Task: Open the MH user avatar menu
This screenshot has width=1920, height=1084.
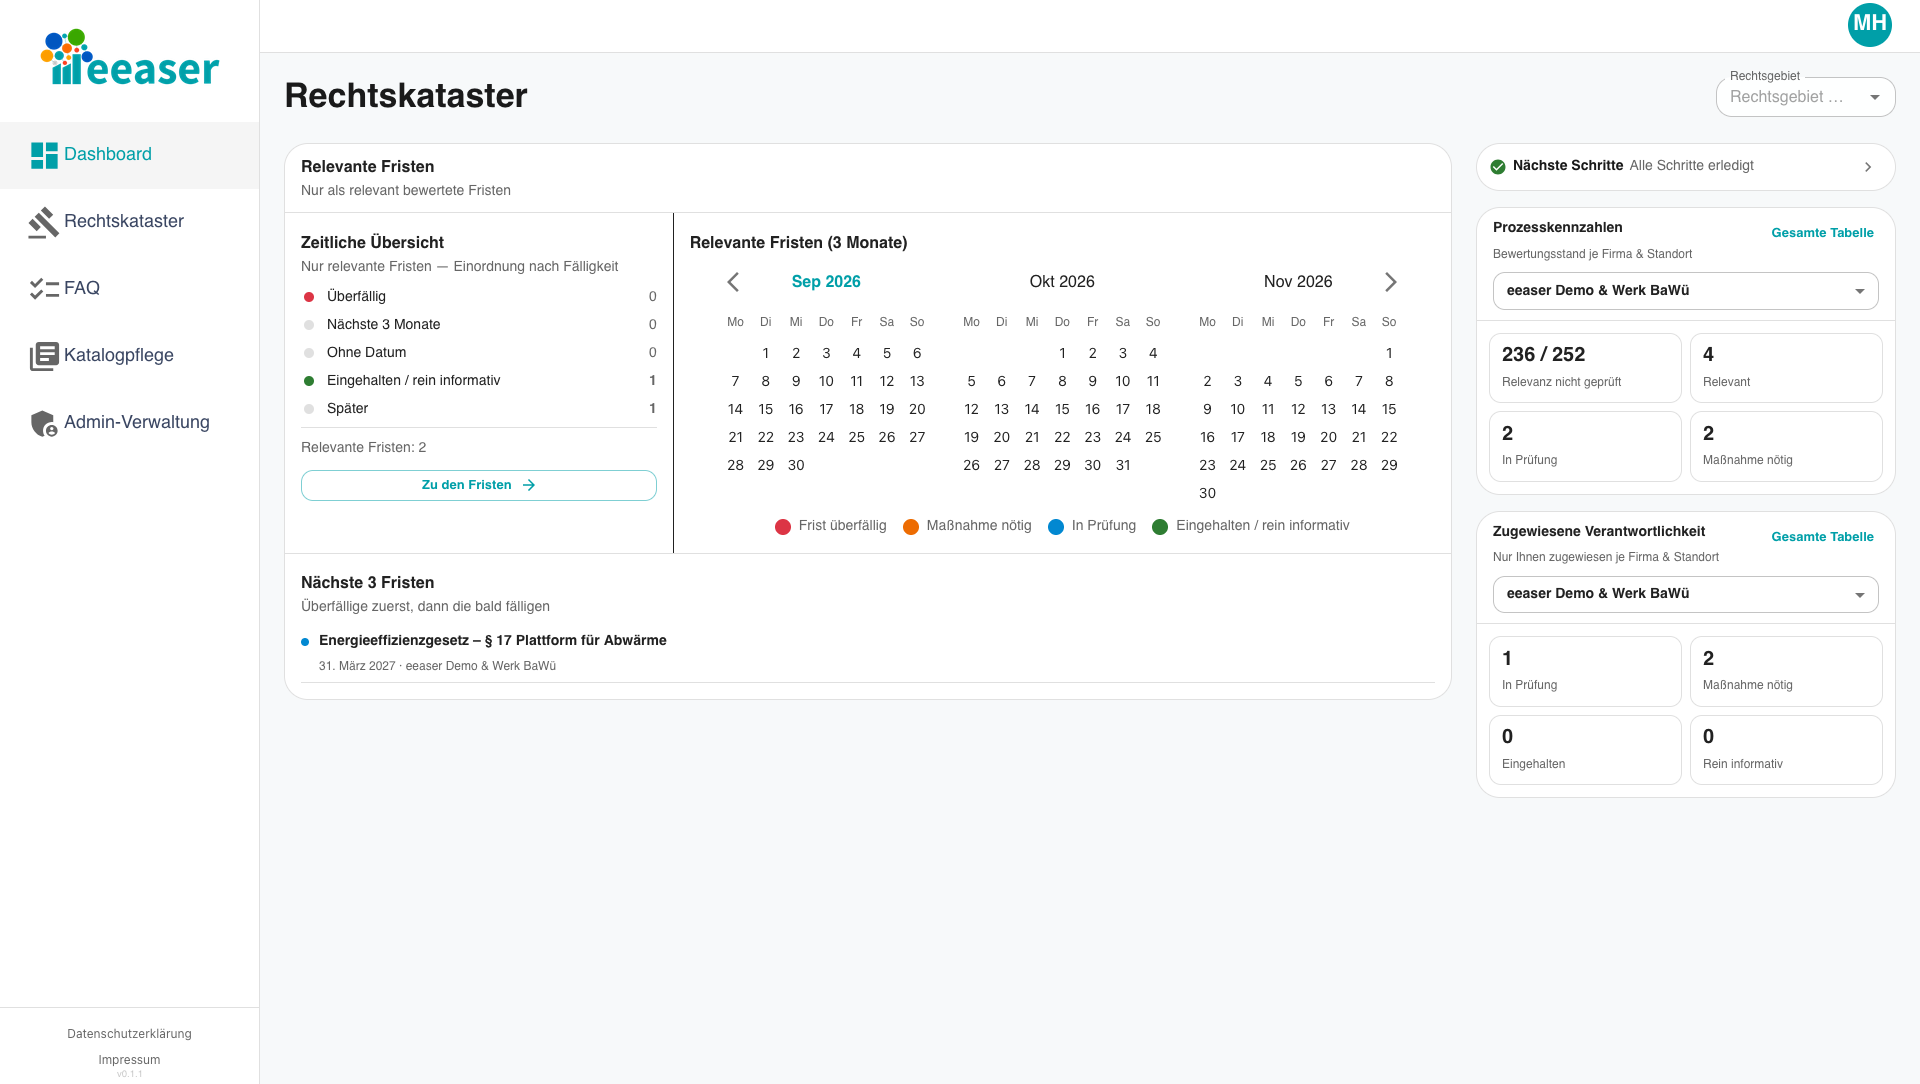Action: pyautogui.click(x=1869, y=25)
